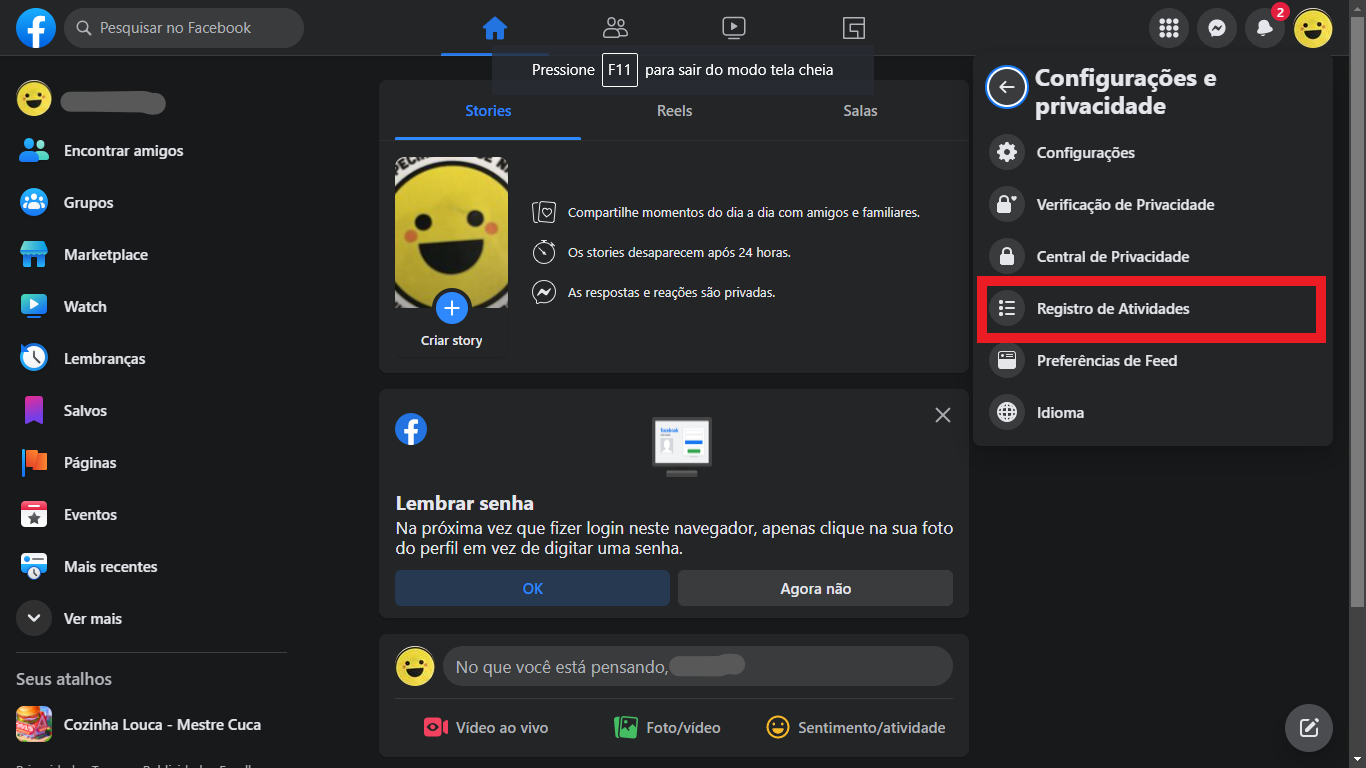The height and width of the screenshot is (768, 1366).
Task: Click the account profile avatar at top right
Action: point(1313,28)
